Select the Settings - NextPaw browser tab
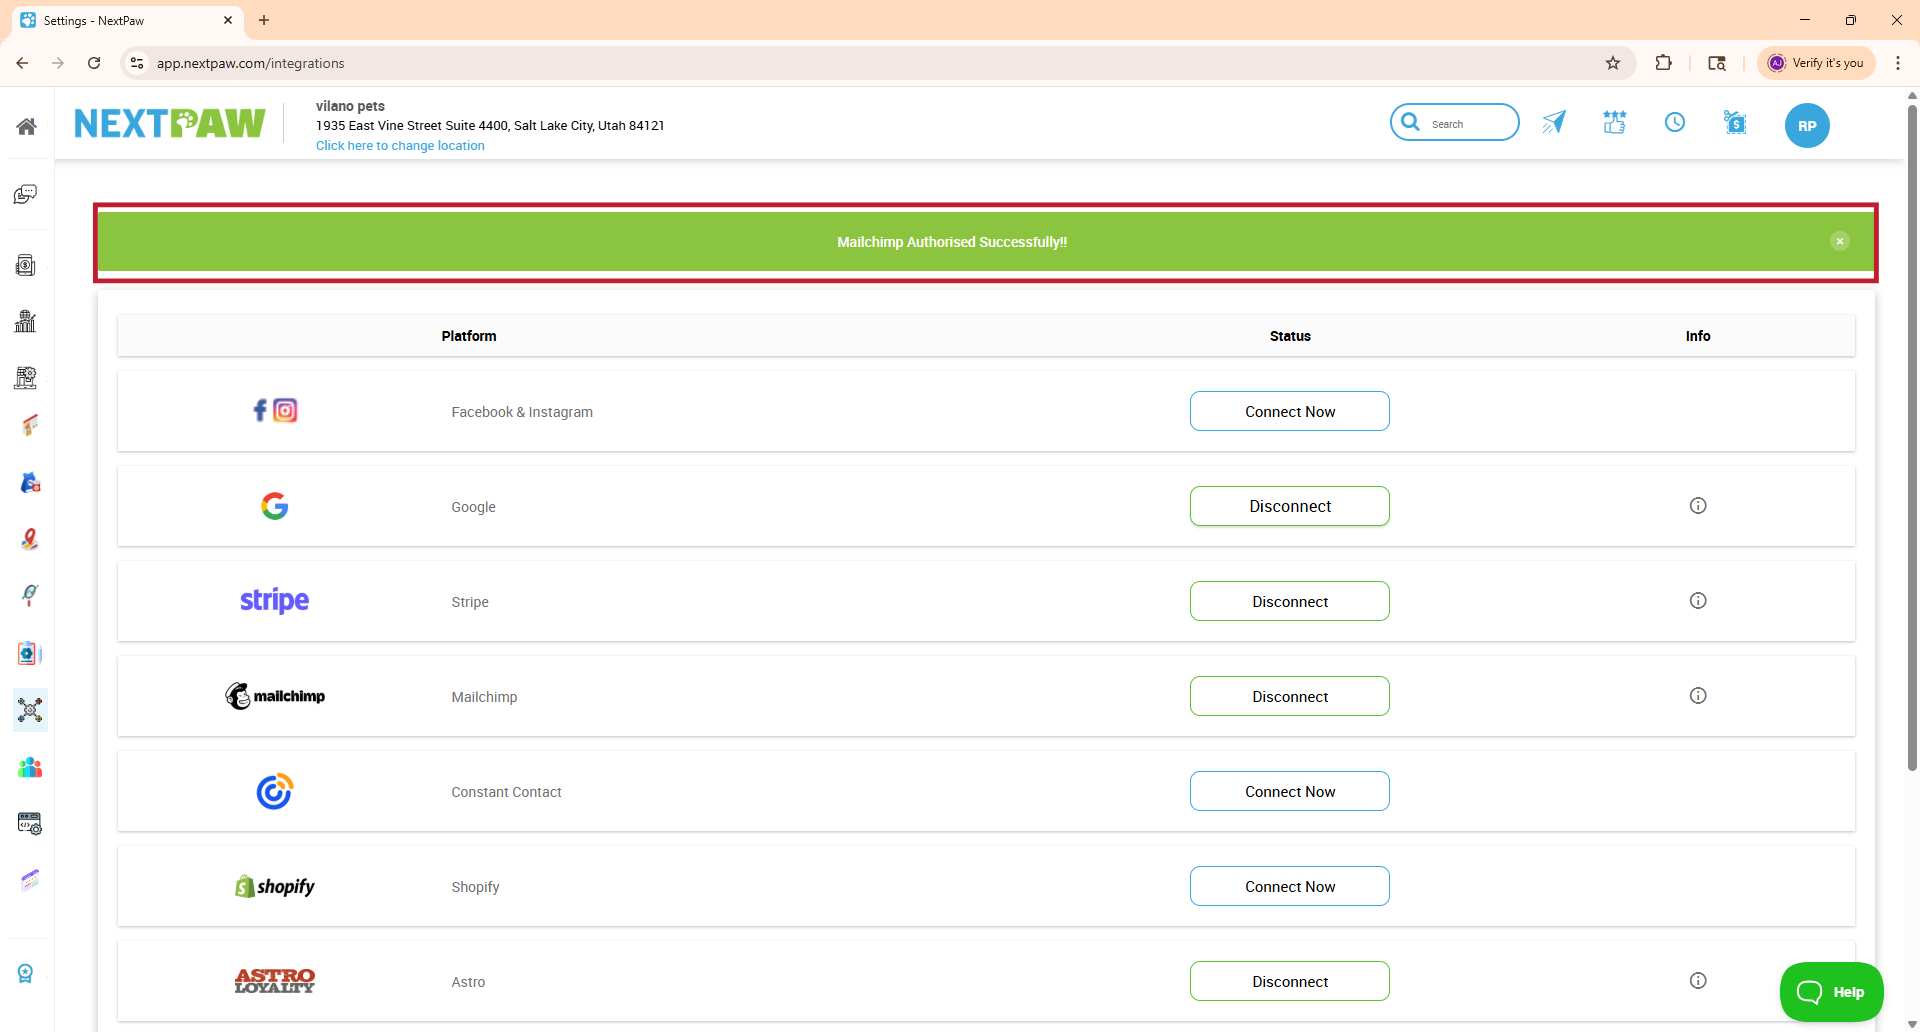The image size is (1920, 1032). pyautogui.click(x=127, y=20)
